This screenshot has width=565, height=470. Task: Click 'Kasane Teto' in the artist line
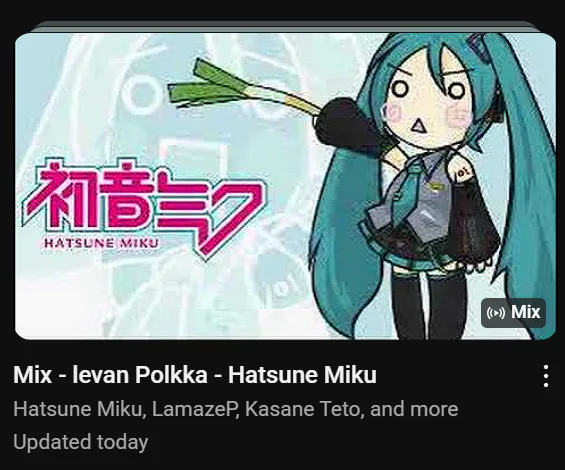(x=303, y=409)
